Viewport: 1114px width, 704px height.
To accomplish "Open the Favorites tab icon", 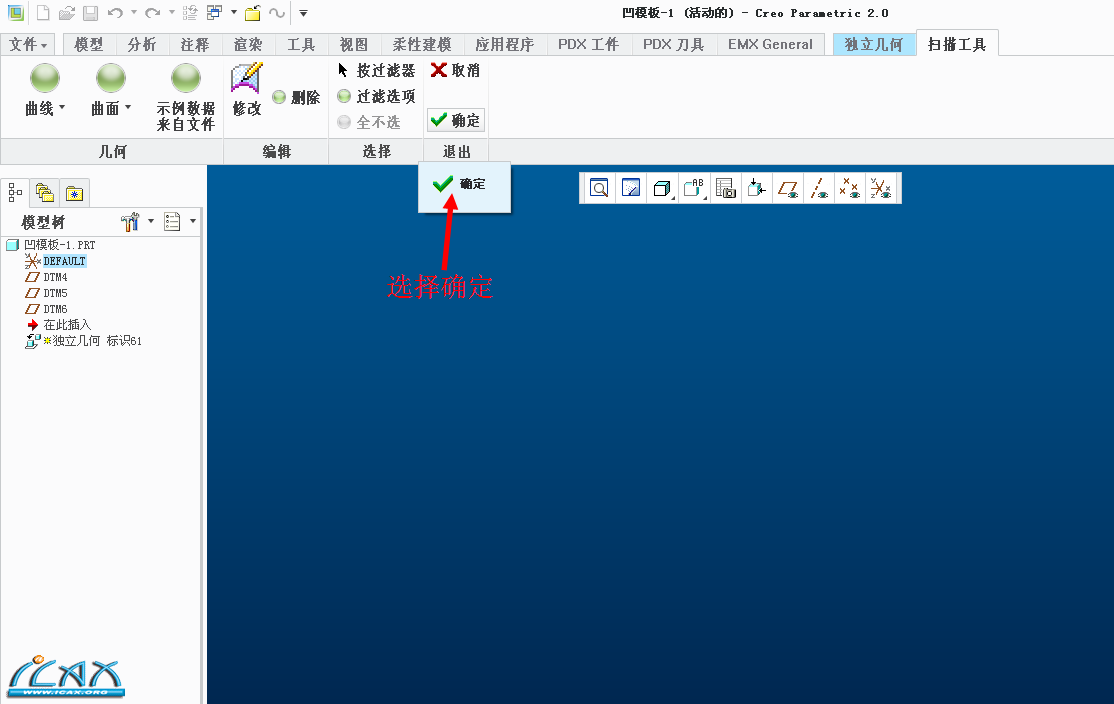I will coord(75,193).
